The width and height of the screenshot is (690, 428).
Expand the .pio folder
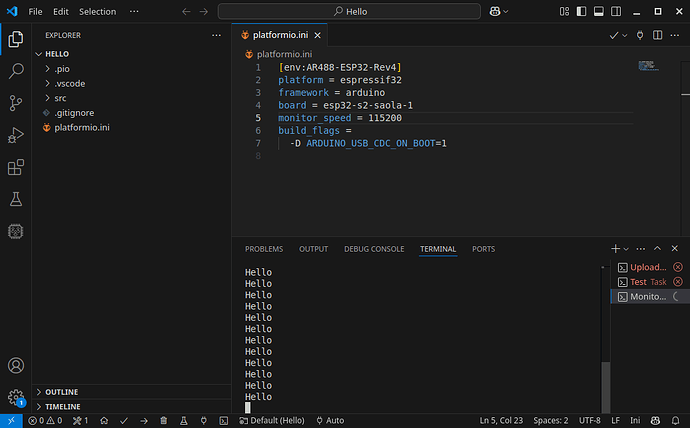point(132,69)
